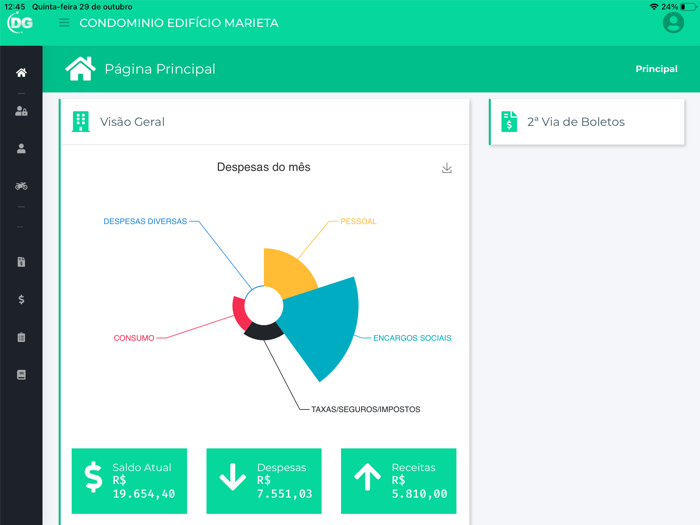Screen dimensions: 700x525
Task: Select the Saldo Atual tile
Action: pyautogui.click(x=129, y=481)
